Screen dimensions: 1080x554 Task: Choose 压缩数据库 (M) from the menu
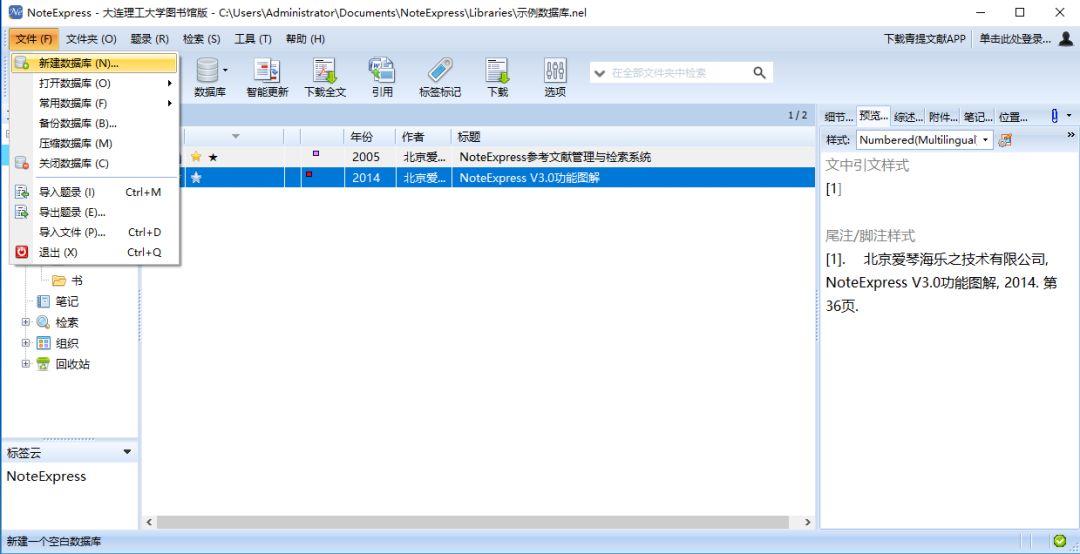tap(95, 143)
